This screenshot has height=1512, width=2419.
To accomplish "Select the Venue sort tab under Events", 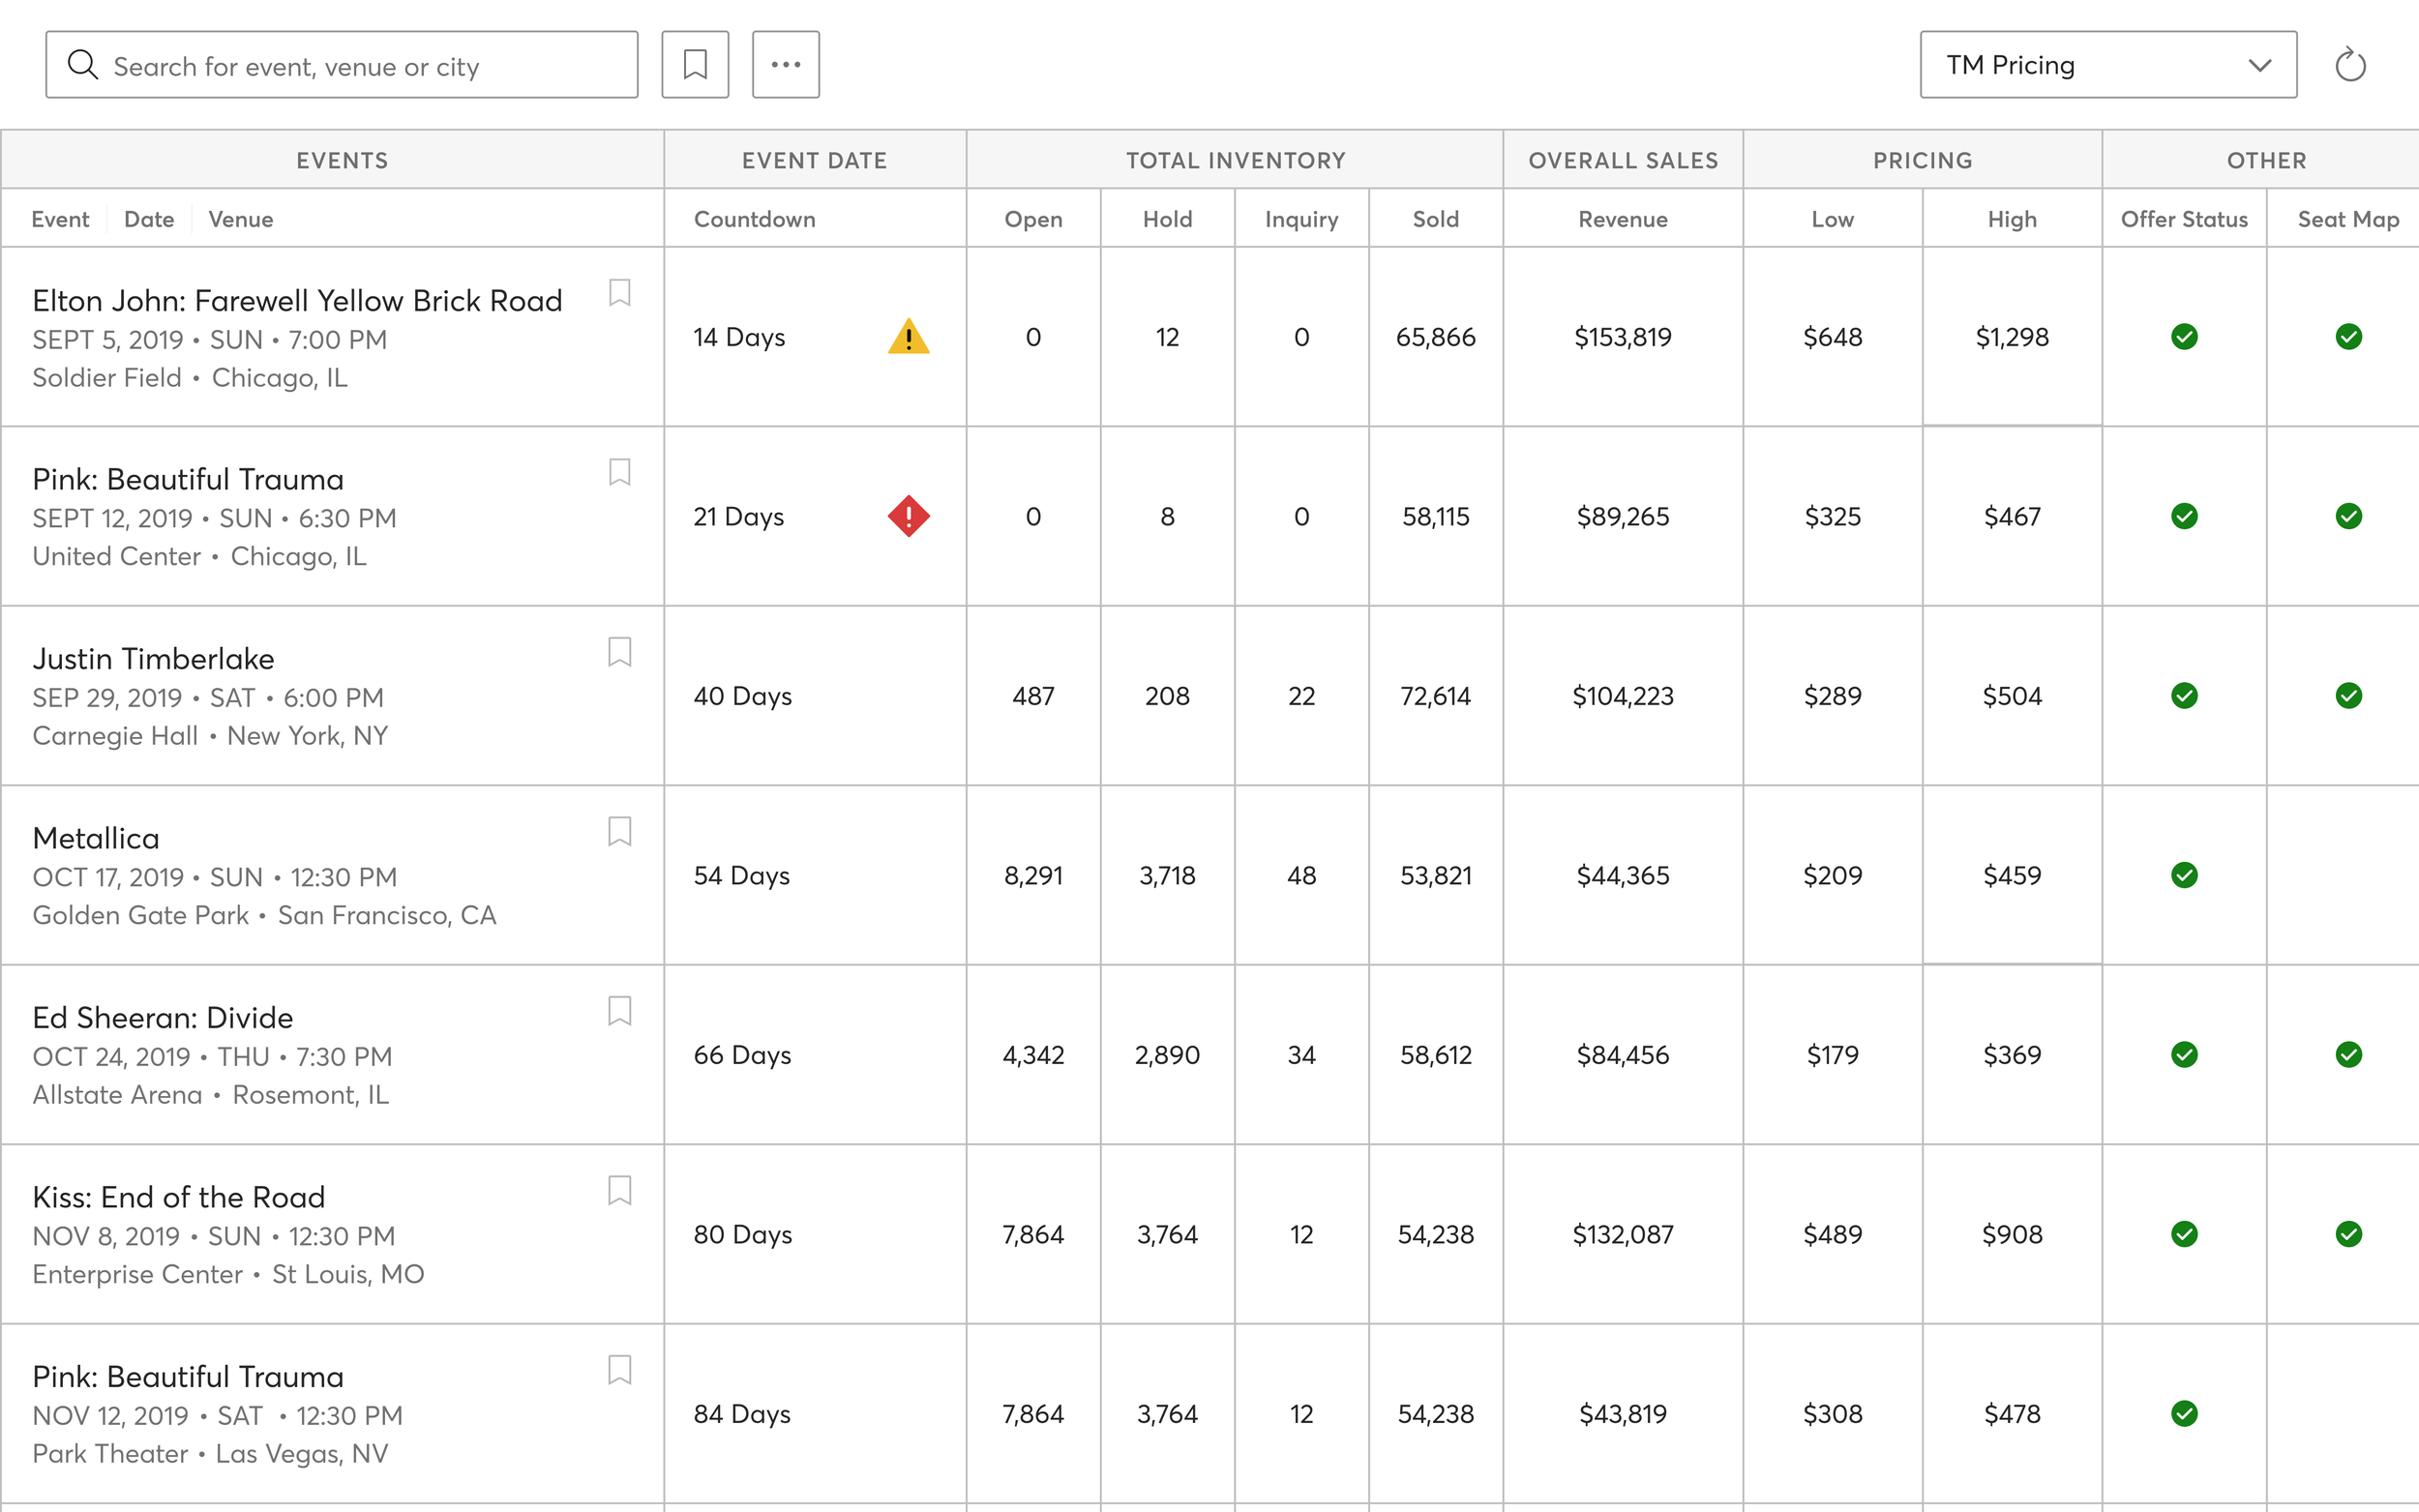I will click(240, 219).
